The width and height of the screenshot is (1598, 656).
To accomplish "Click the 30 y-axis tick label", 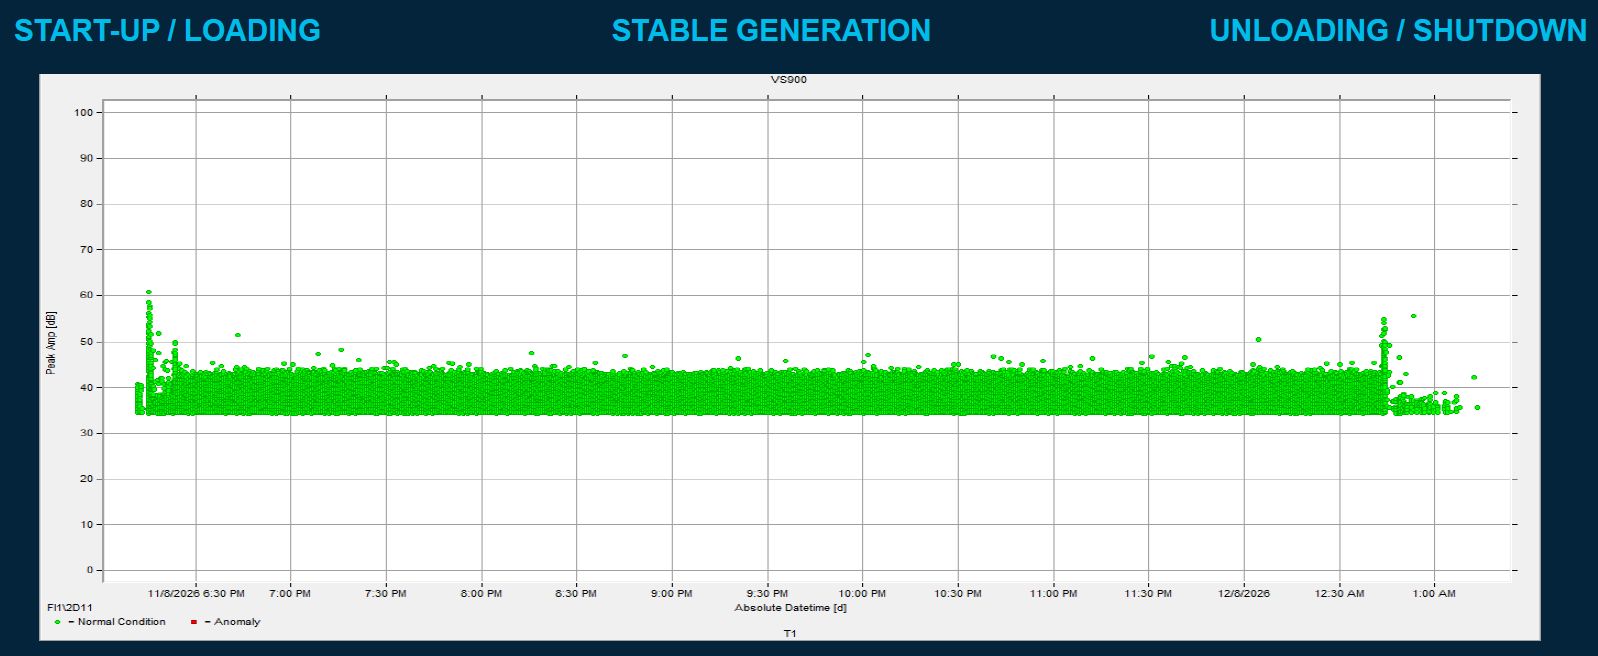I will 86,433.
